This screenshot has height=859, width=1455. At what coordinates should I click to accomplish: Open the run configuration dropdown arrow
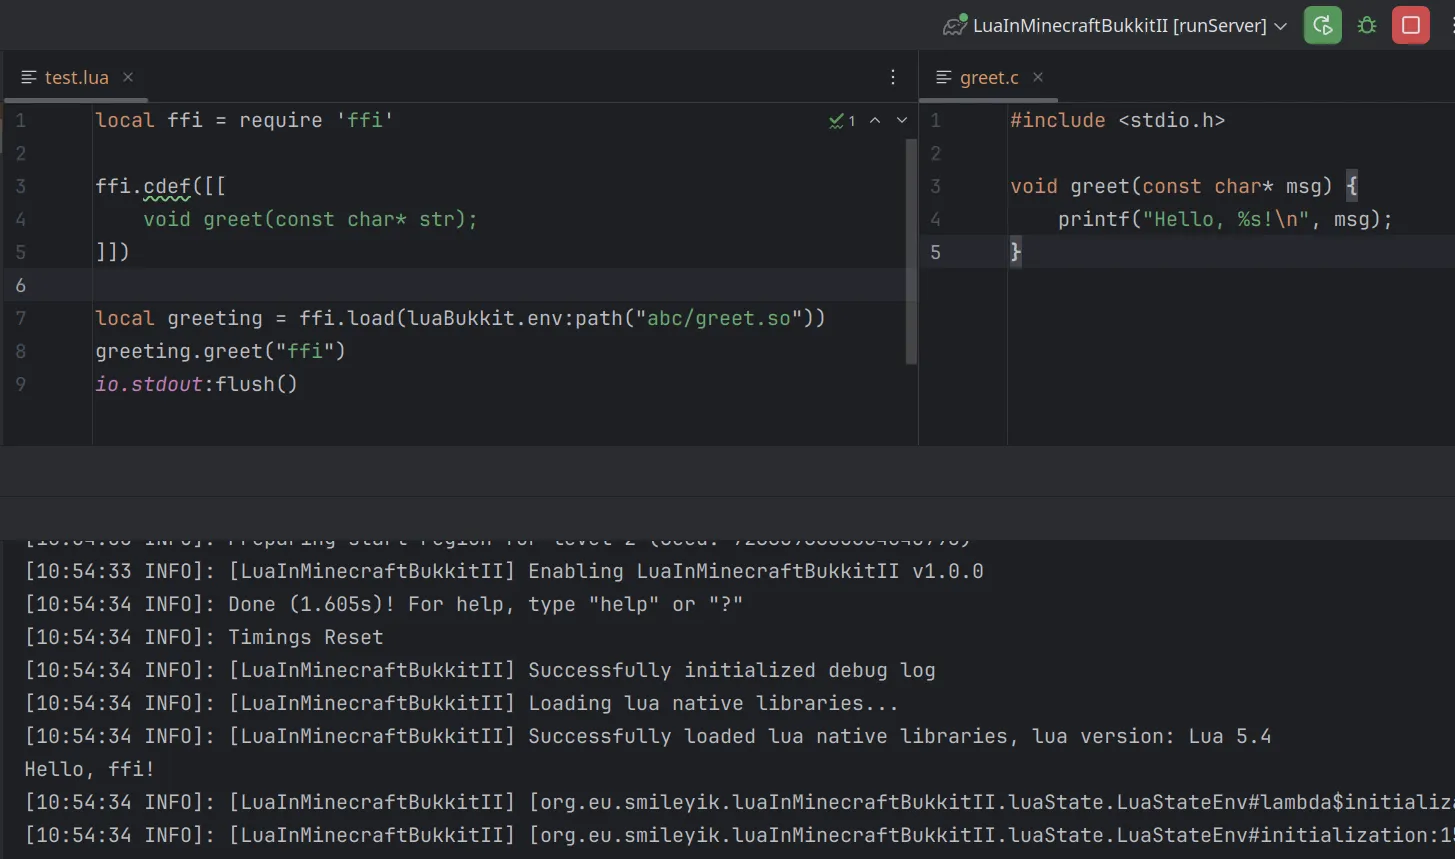[1280, 26]
